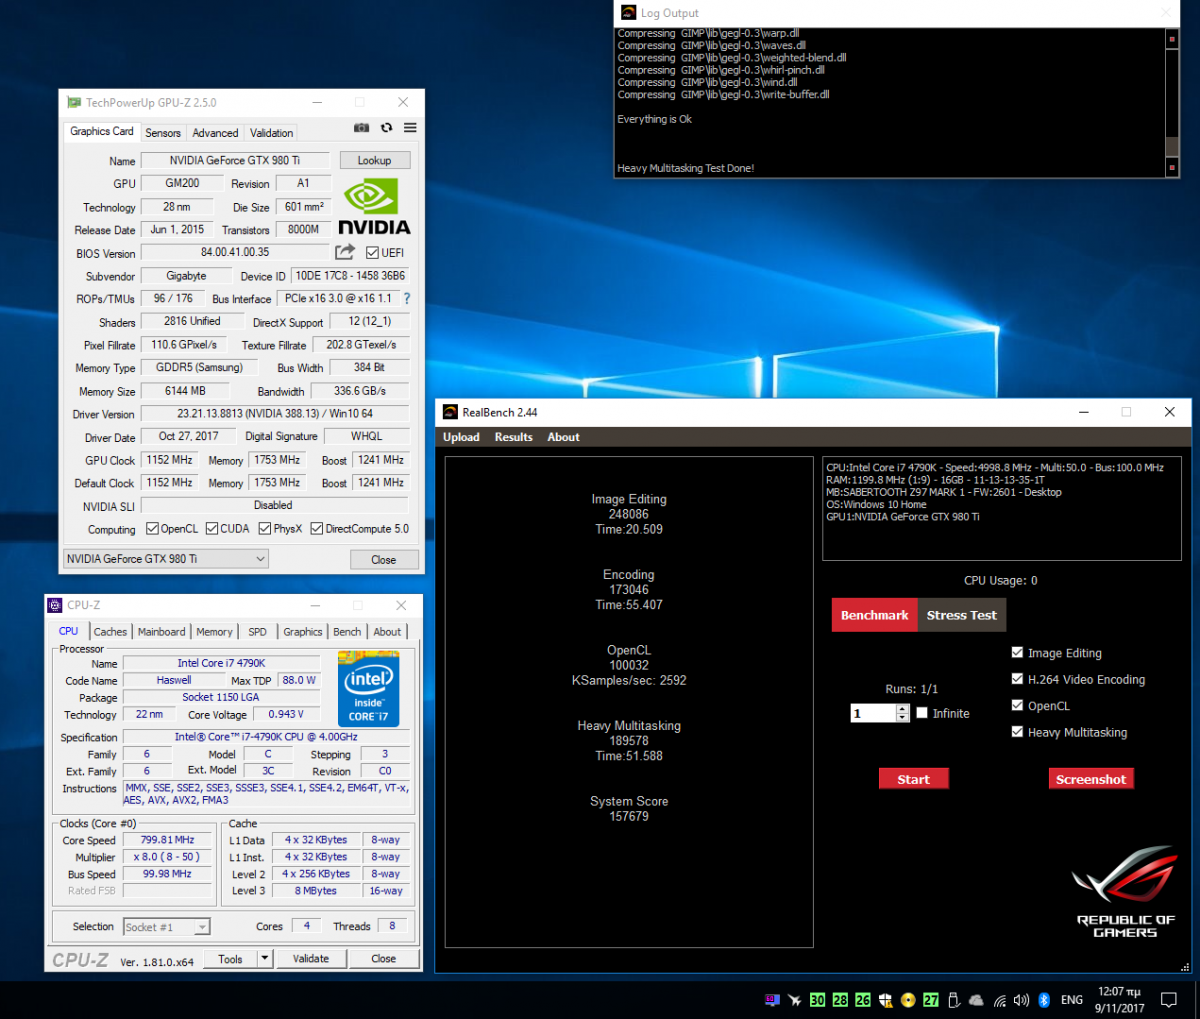Open the Socket #1 selection dropdown
Viewport: 1200px width, 1019px height.
[166, 927]
